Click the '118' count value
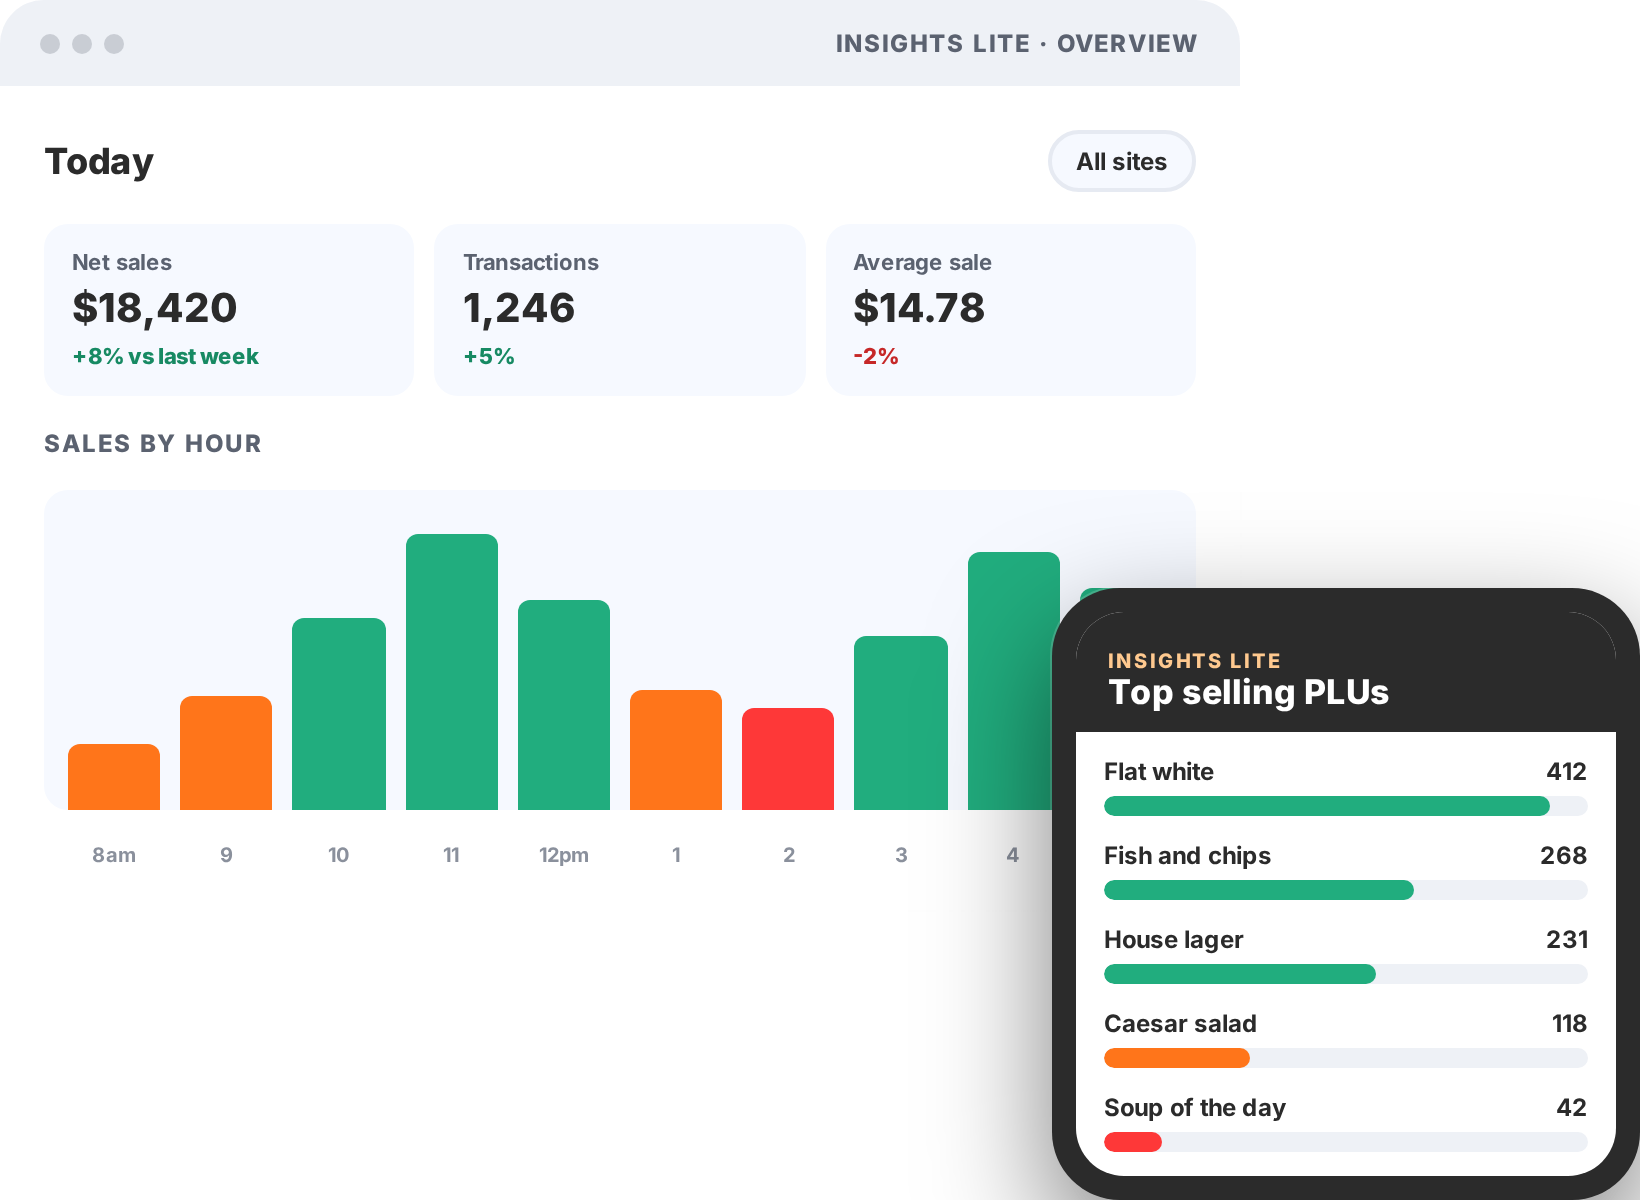Viewport: 1640px width, 1200px height. point(1569,1024)
